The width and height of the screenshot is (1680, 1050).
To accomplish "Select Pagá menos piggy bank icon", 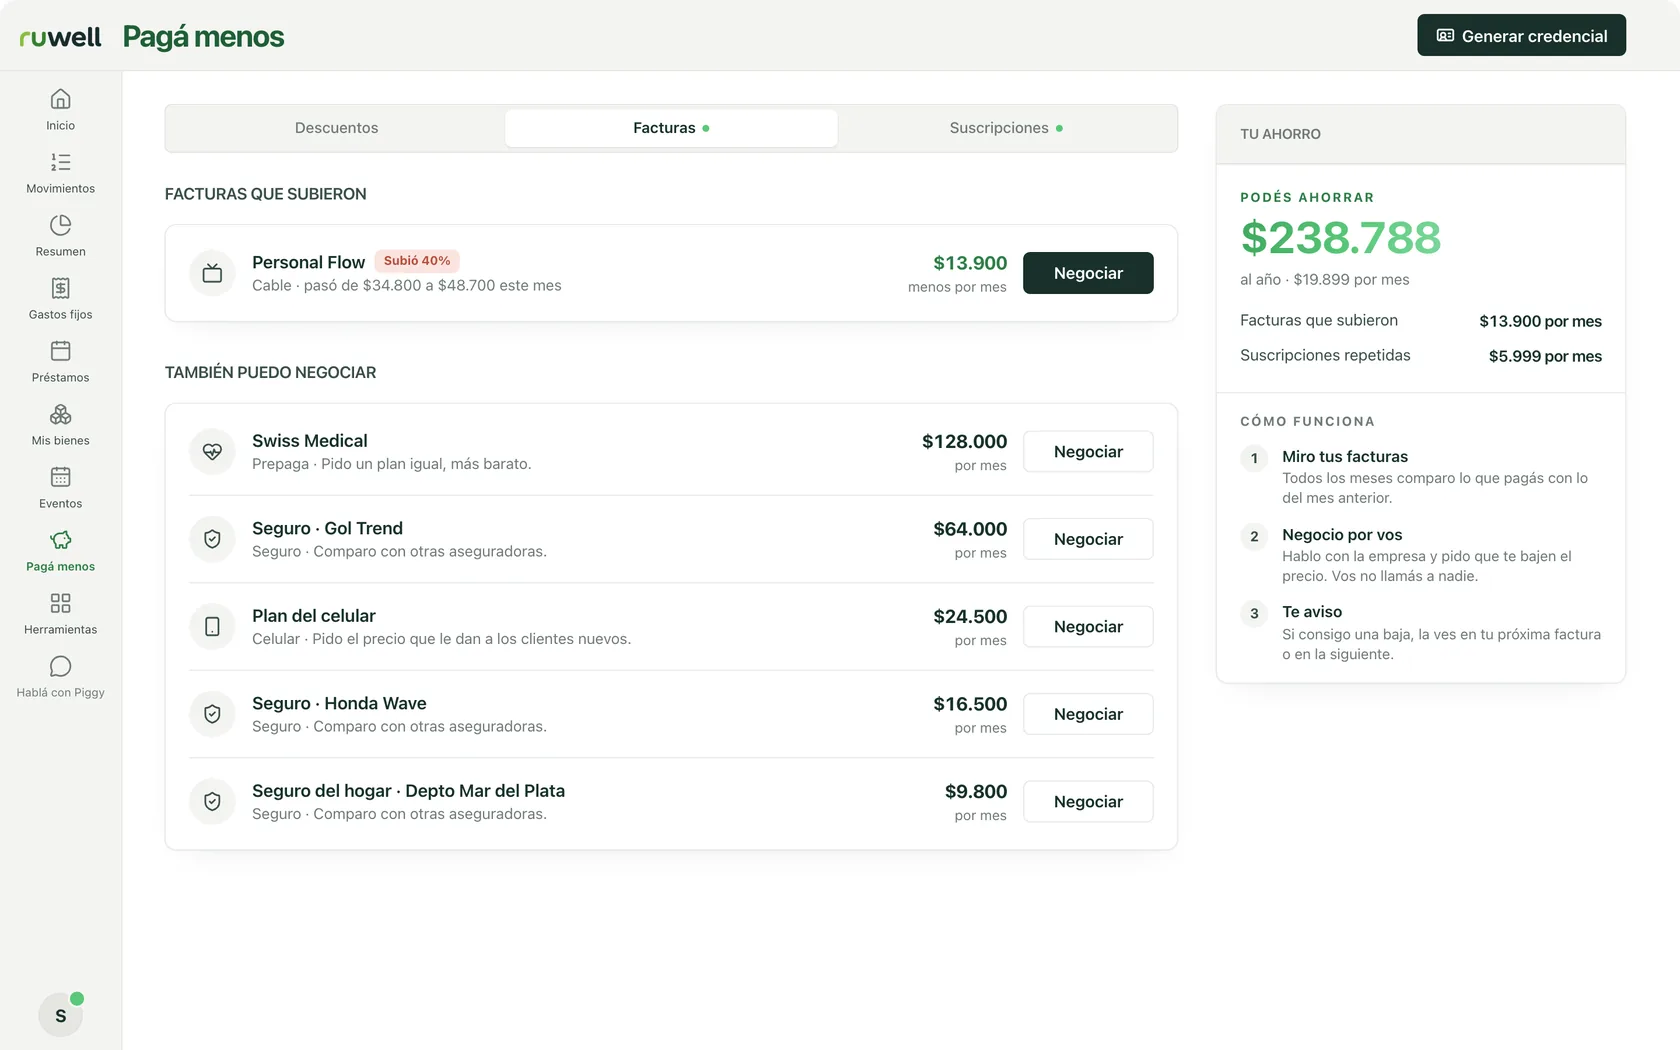I will pos(60,540).
